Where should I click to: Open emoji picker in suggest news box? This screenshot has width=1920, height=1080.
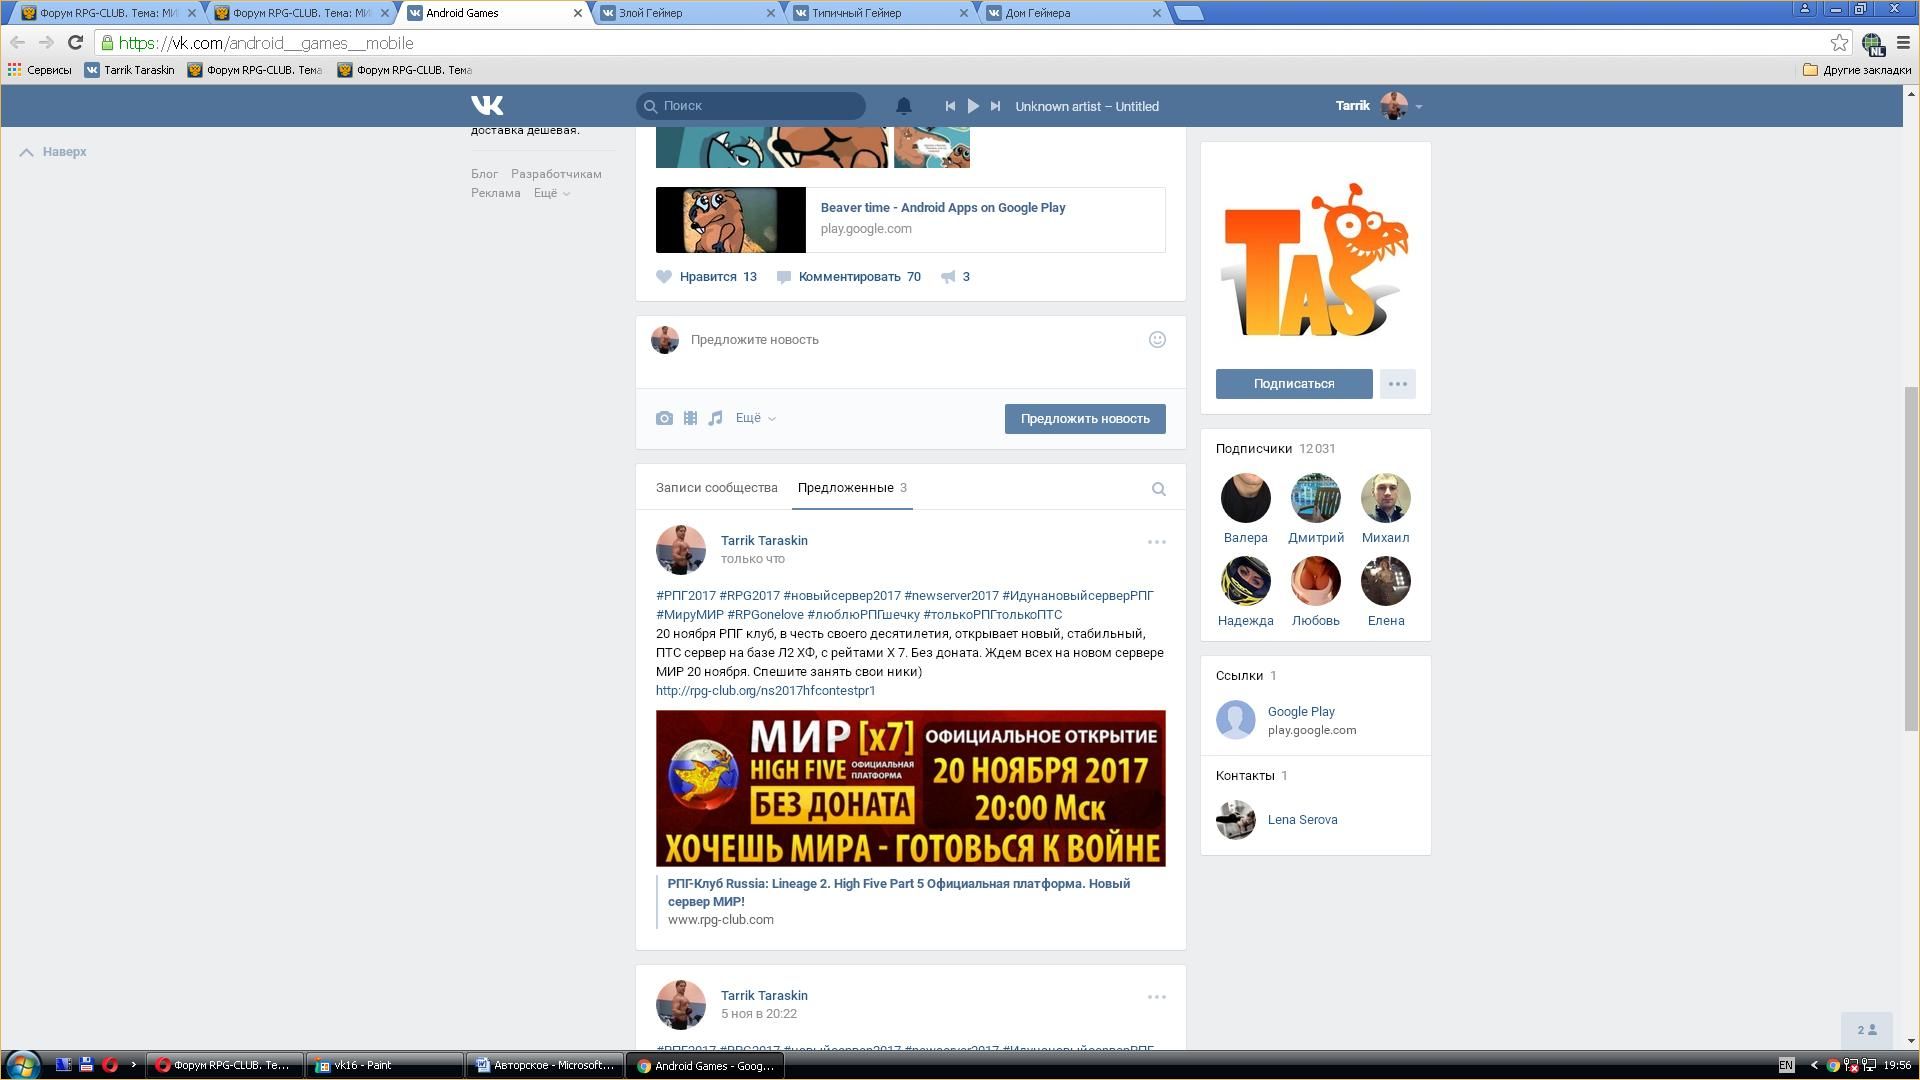tap(1157, 339)
